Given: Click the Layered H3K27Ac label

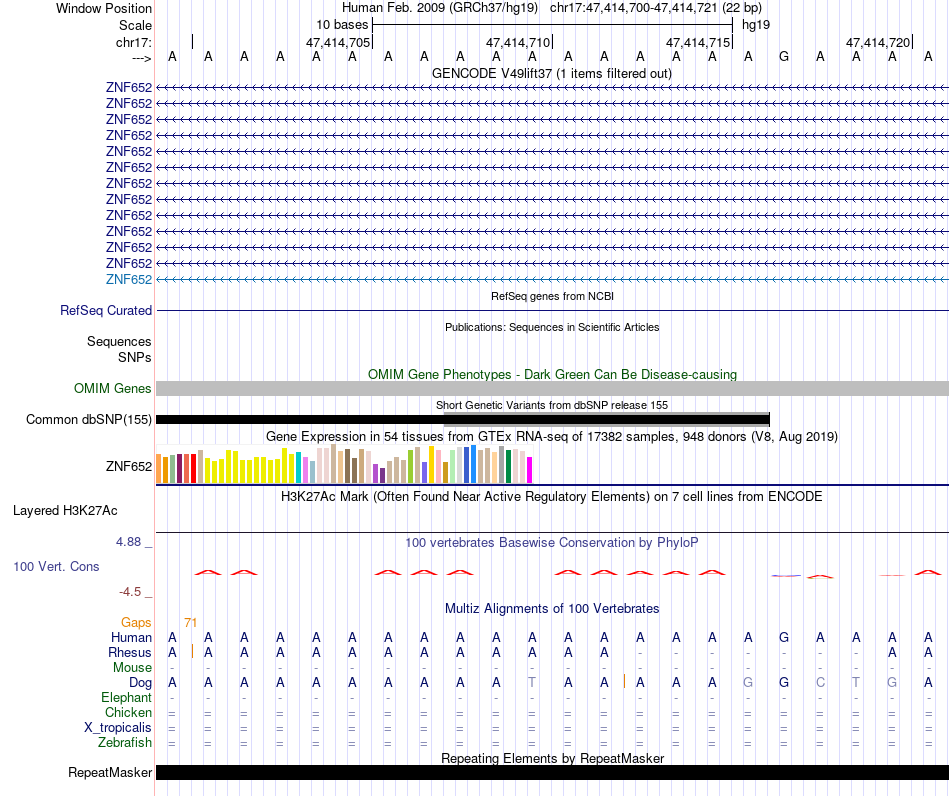Looking at the screenshot, I should [x=65, y=511].
